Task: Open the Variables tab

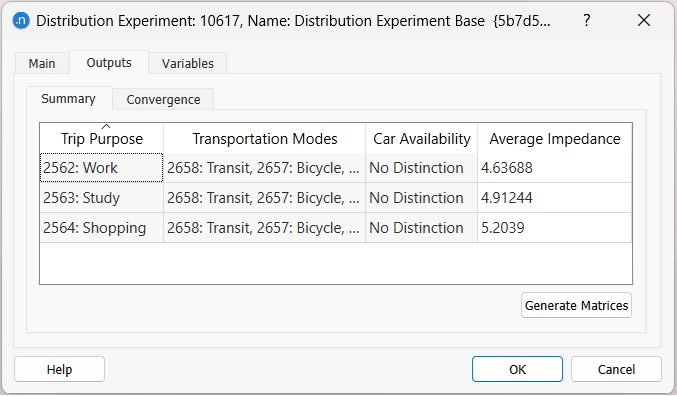Action: (187, 63)
